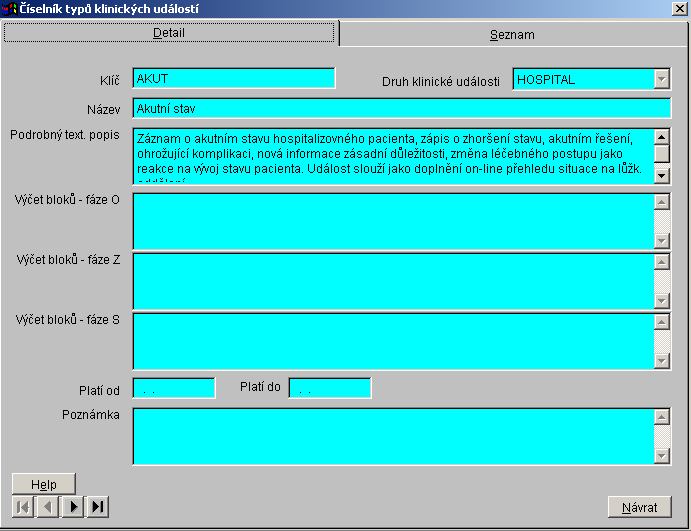
Task: Go to the next record arrow
Action: 73,507
